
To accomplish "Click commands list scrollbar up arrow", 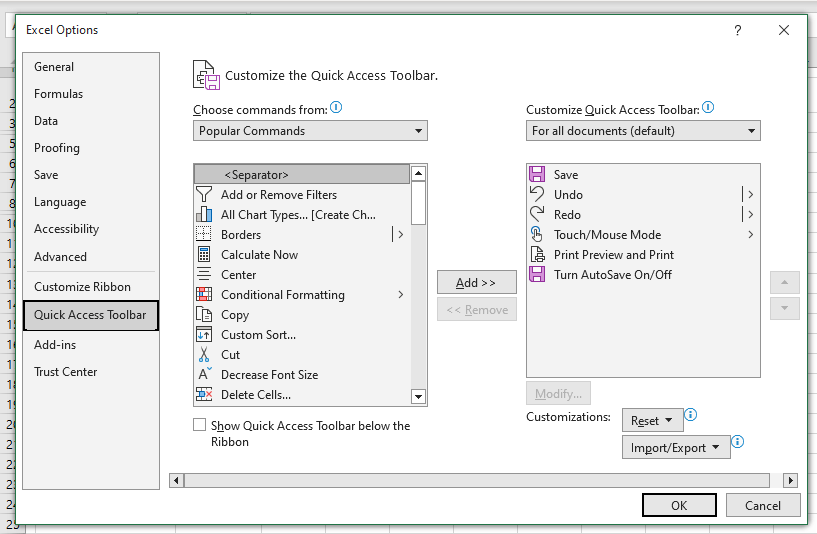I will tap(418, 173).
